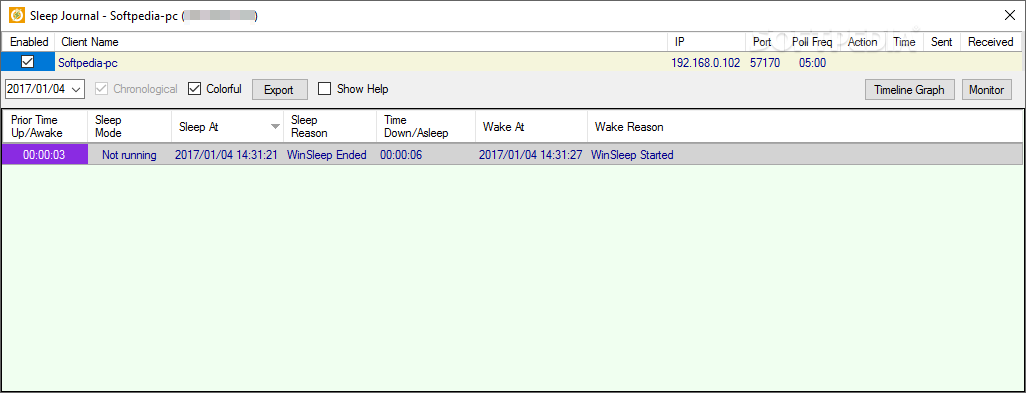This screenshot has height=393, width=1026.
Task: Click the Time column header in client list
Action: (904, 42)
